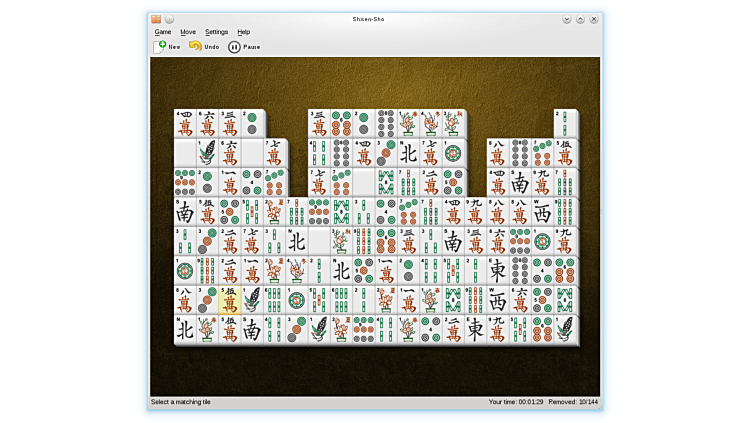Image resolution: width=752 pixels, height=423 pixels.
Task: Close the Shisen-Sho window
Action: (x=593, y=19)
